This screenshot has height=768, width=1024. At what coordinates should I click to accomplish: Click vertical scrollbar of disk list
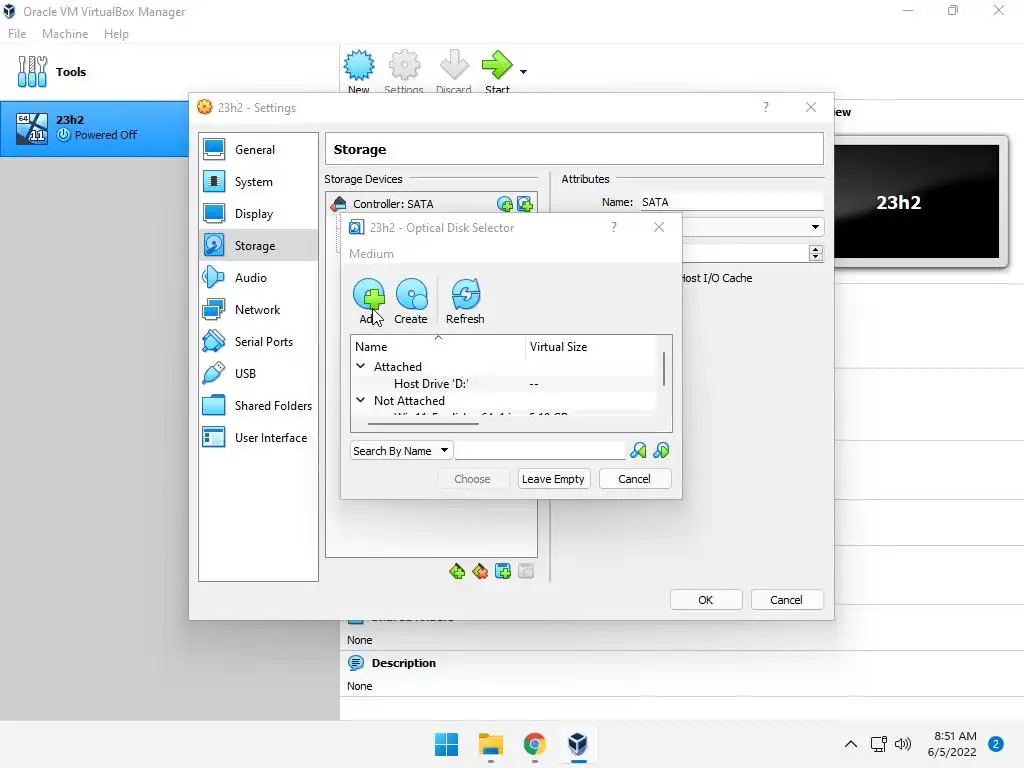coord(664,369)
